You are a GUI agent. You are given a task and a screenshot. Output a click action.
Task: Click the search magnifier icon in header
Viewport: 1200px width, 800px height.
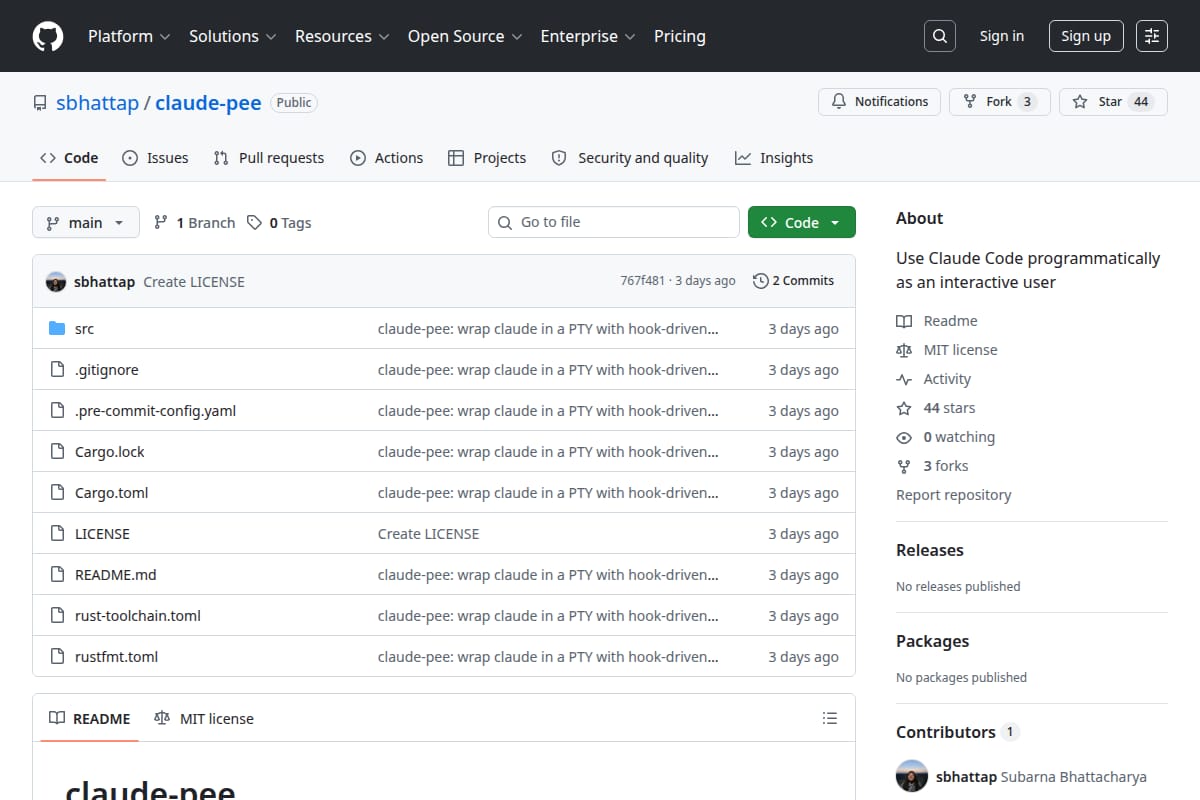[939, 36]
